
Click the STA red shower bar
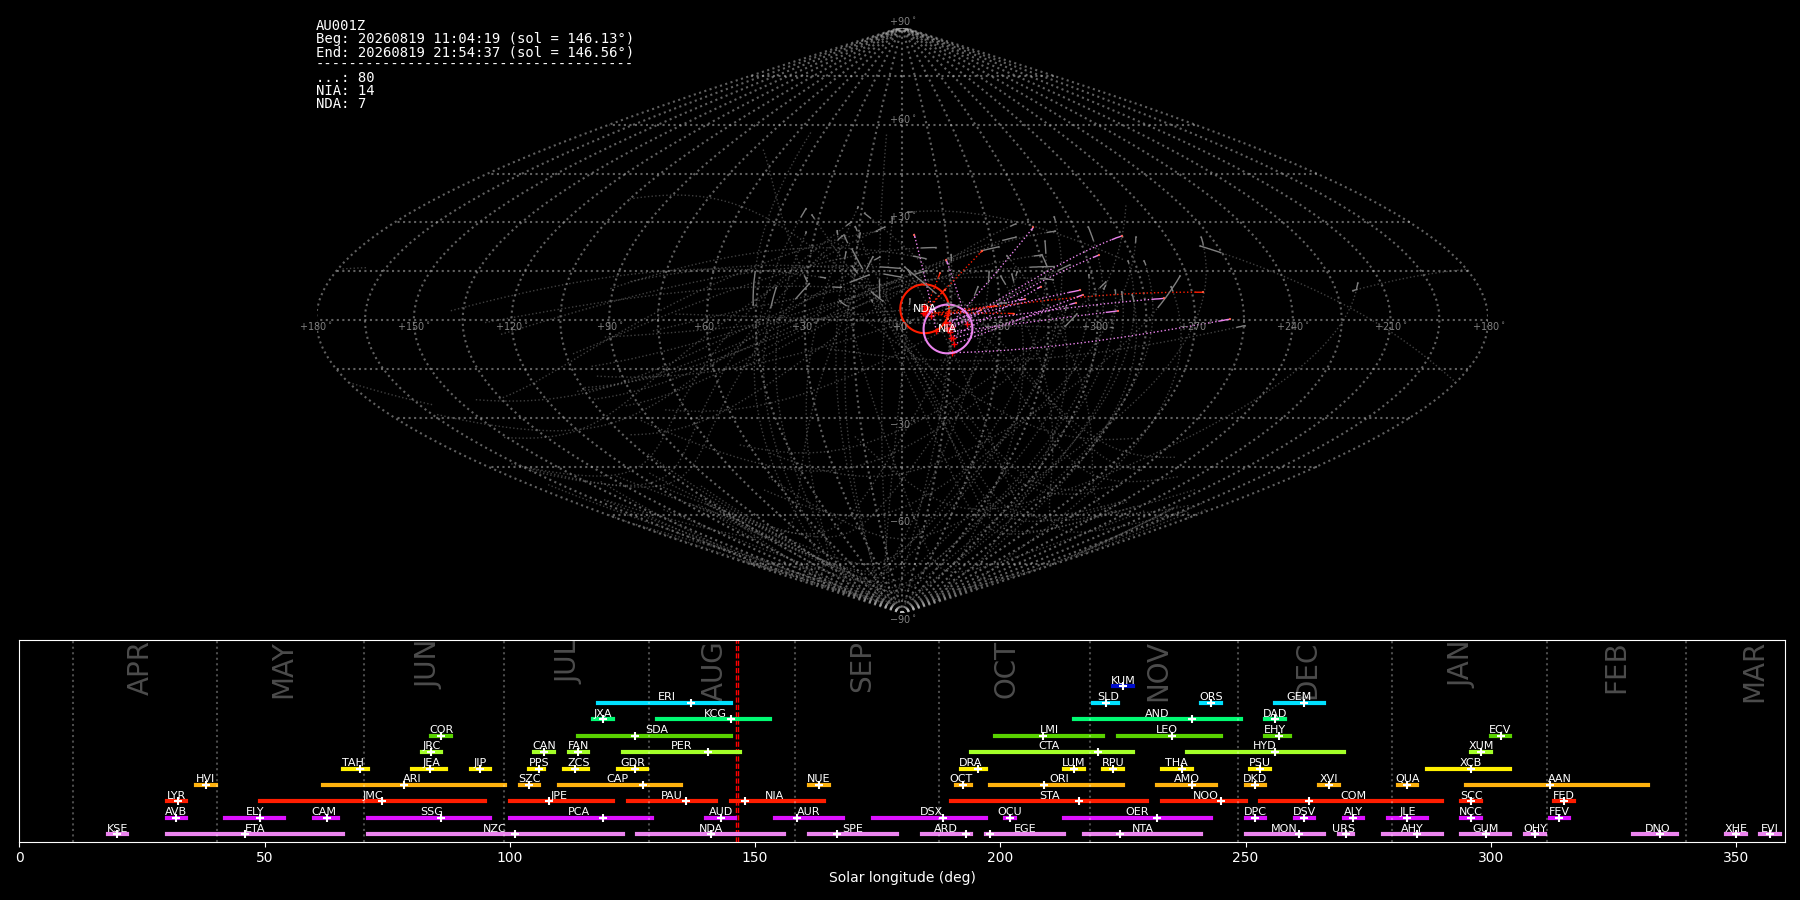pos(1049,801)
